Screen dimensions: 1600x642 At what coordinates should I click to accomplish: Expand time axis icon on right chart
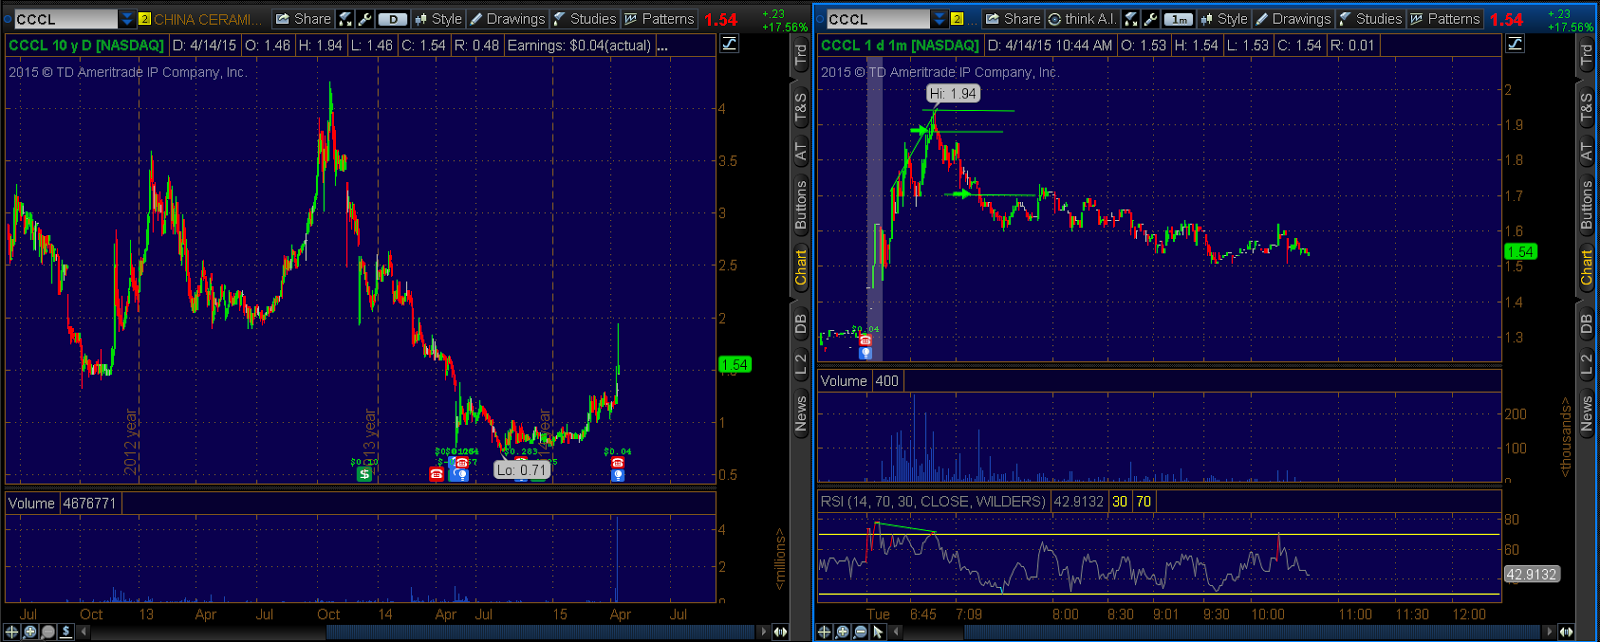pos(1566,631)
